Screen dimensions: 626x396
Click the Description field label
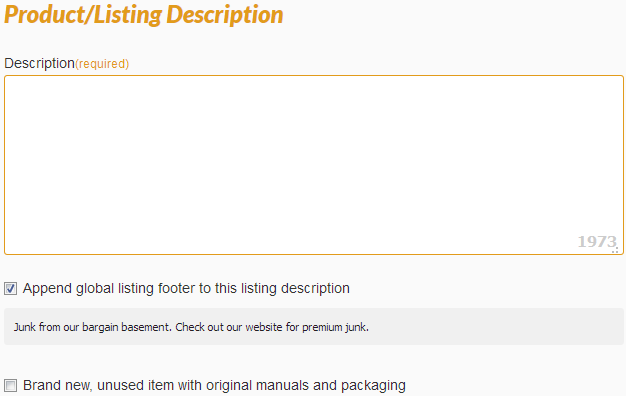point(39,63)
